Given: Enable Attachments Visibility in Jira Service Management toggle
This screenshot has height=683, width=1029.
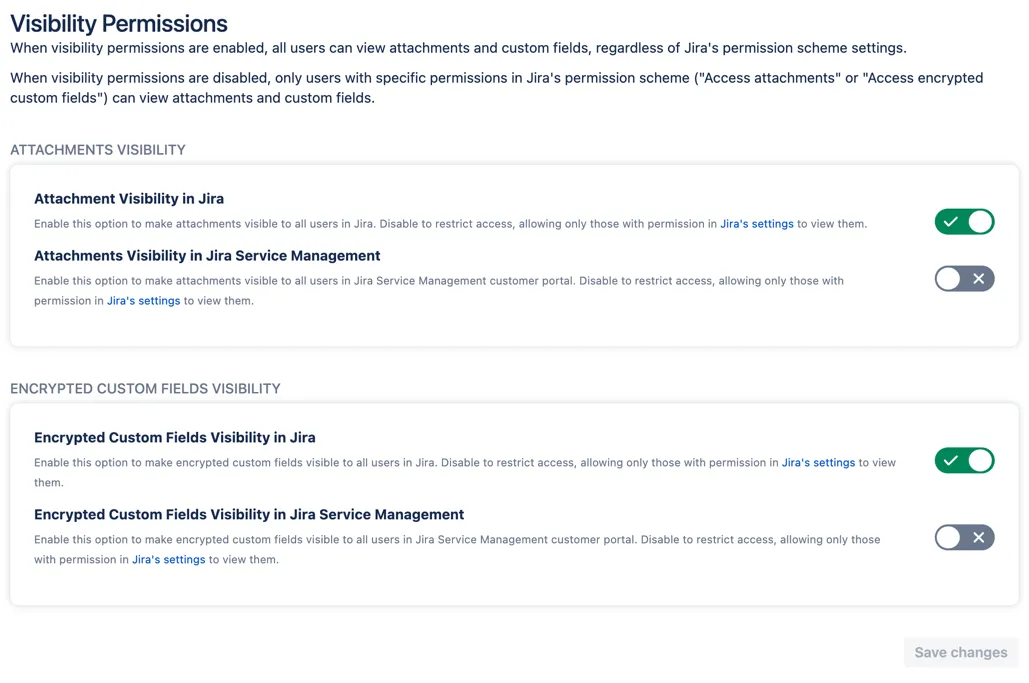Looking at the screenshot, I should 964,279.
